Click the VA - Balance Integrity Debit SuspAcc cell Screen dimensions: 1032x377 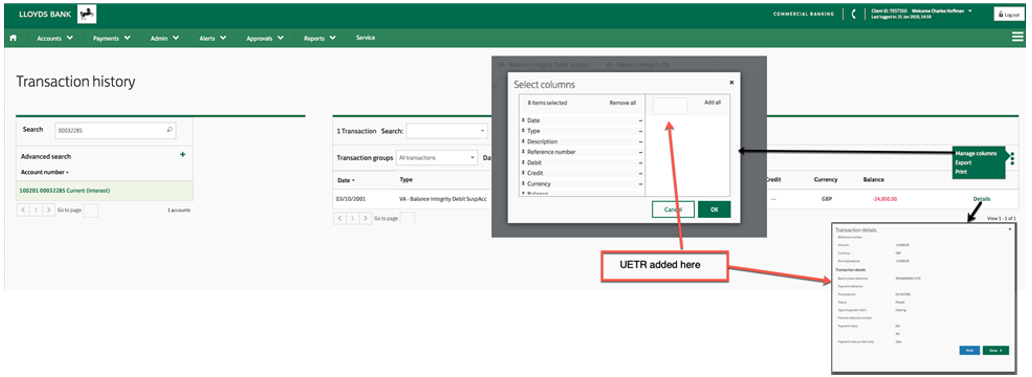point(443,199)
